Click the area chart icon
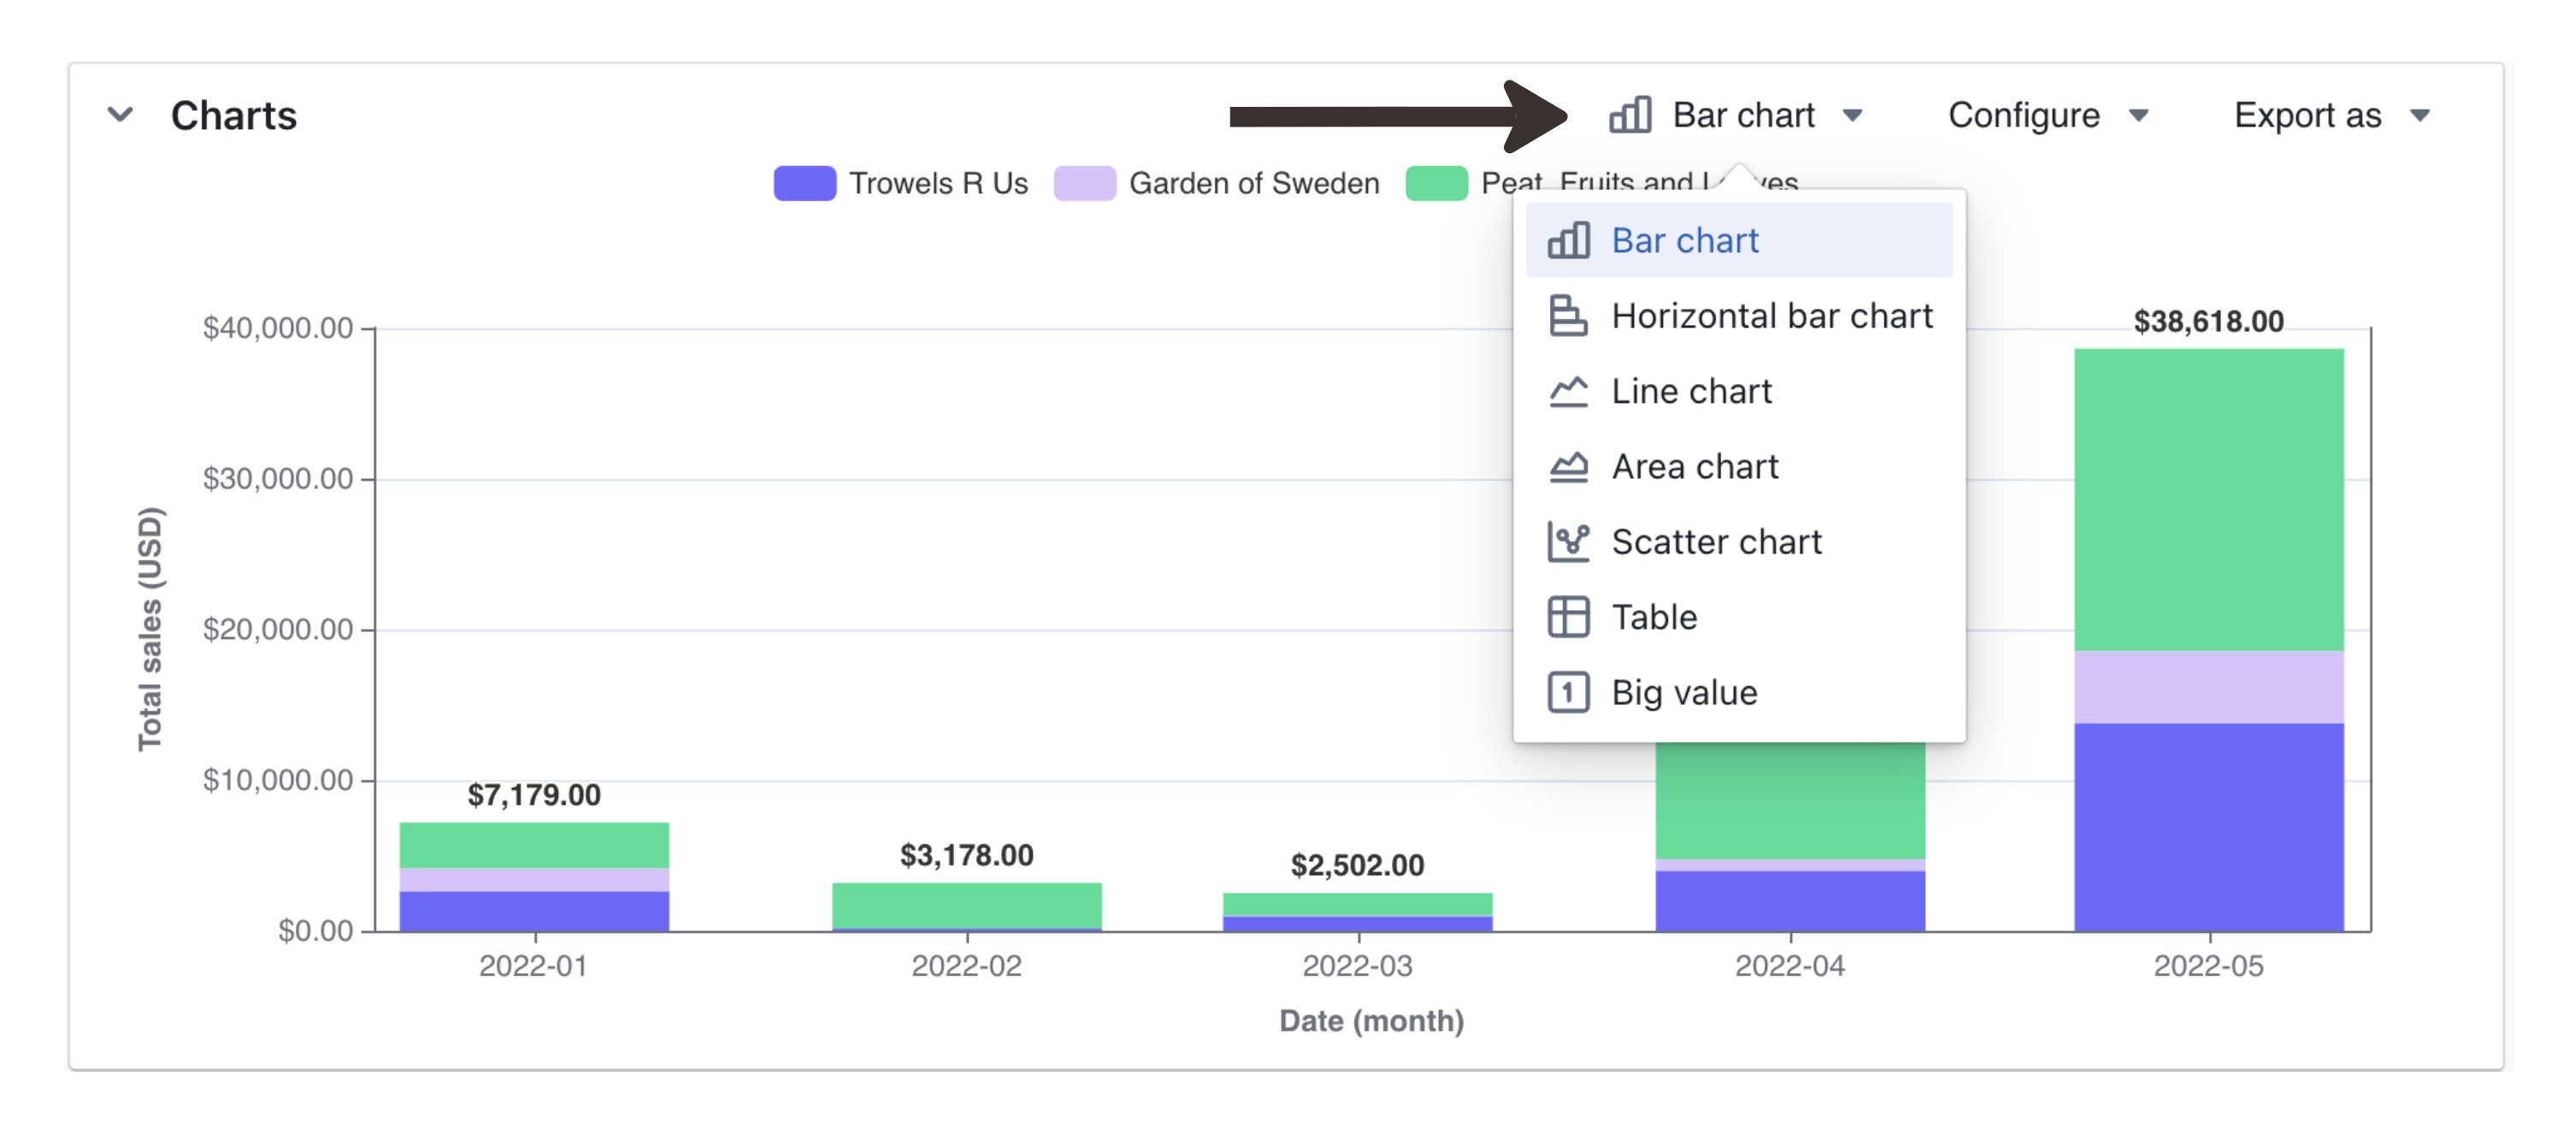Screen dimensions: 2576x1135 [x=1568, y=466]
